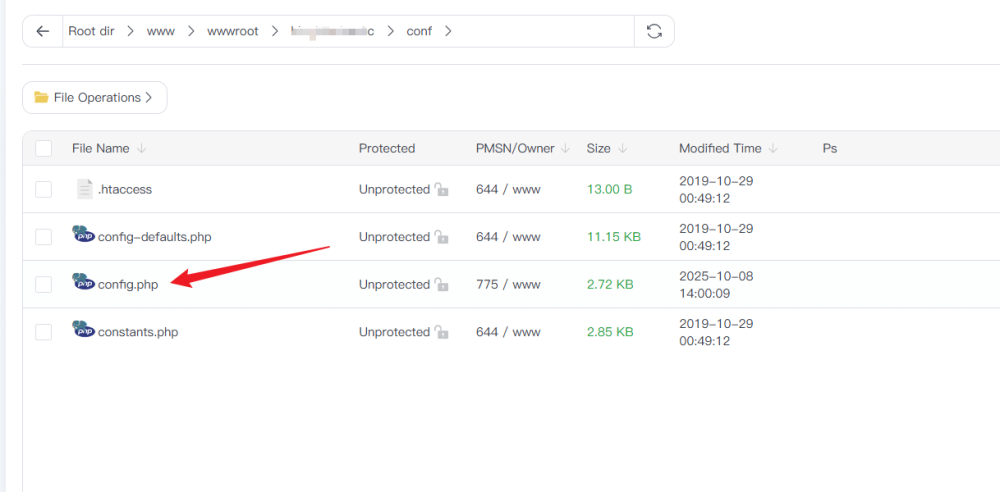Click 775 / www permission for config.php
The height and width of the screenshot is (492, 1000).
coord(508,285)
